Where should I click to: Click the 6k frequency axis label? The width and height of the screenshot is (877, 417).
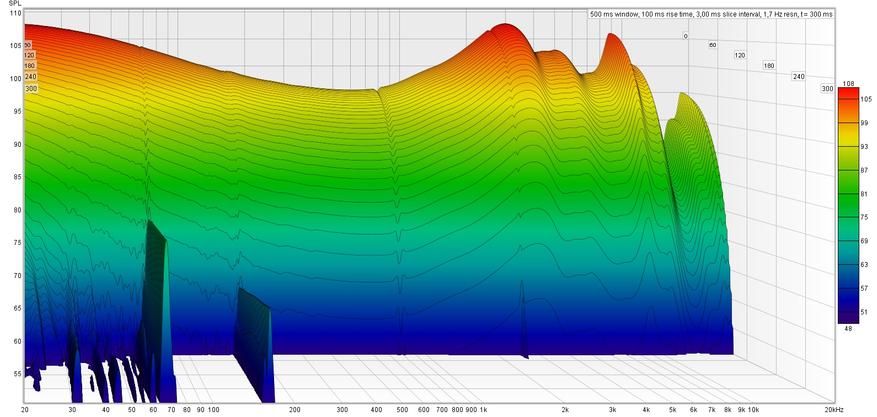(x=695, y=410)
